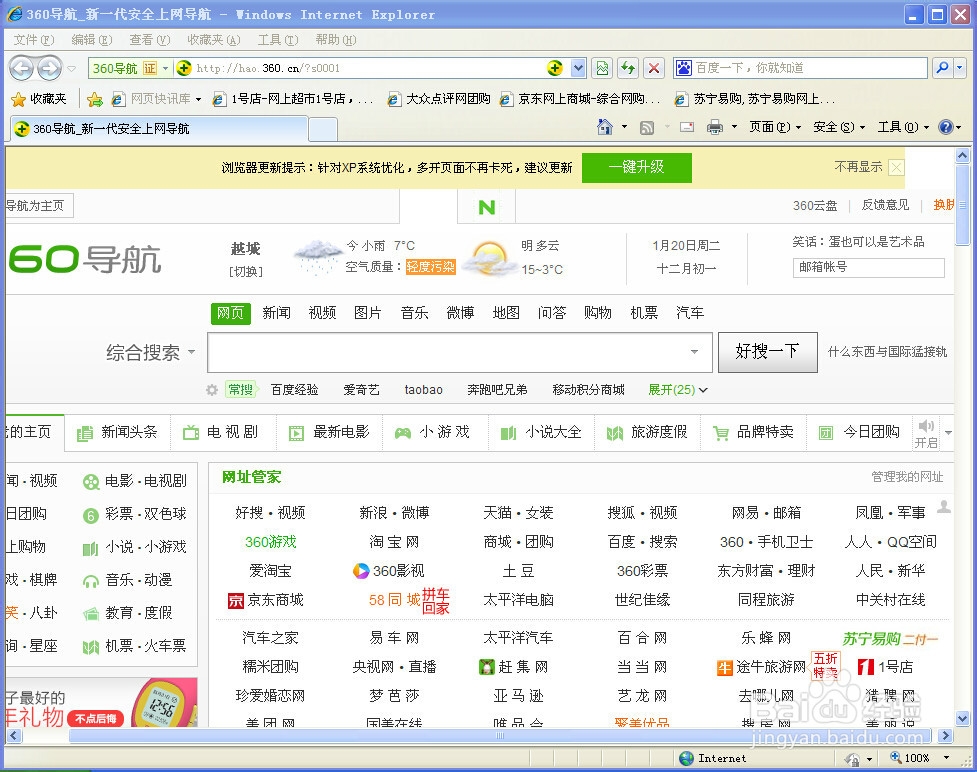Expand navigation tabs more arrow
Viewport: 977px width, 772px height.
(948, 432)
